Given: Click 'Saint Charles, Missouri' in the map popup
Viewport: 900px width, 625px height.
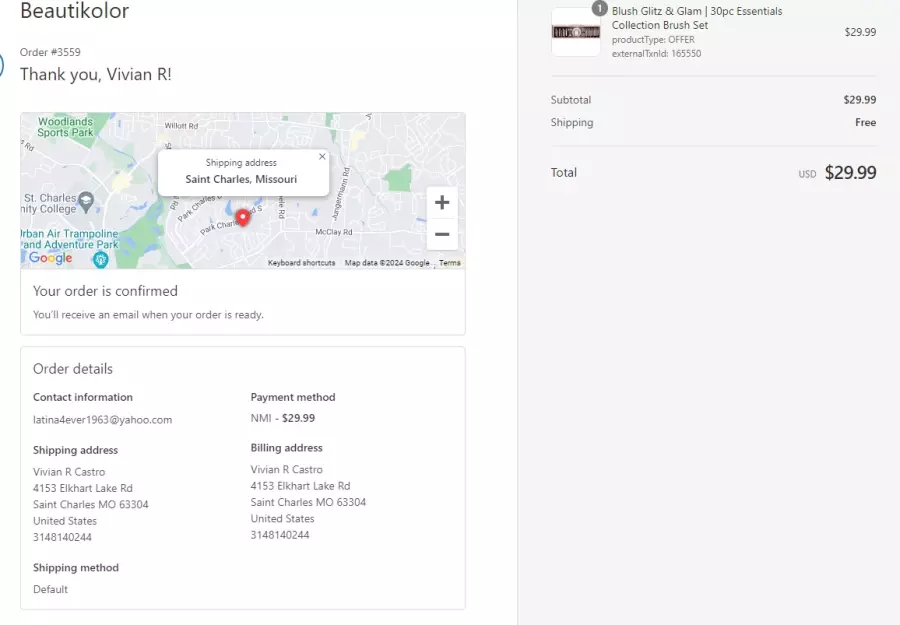Looking at the screenshot, I should (x=241, y=179).
